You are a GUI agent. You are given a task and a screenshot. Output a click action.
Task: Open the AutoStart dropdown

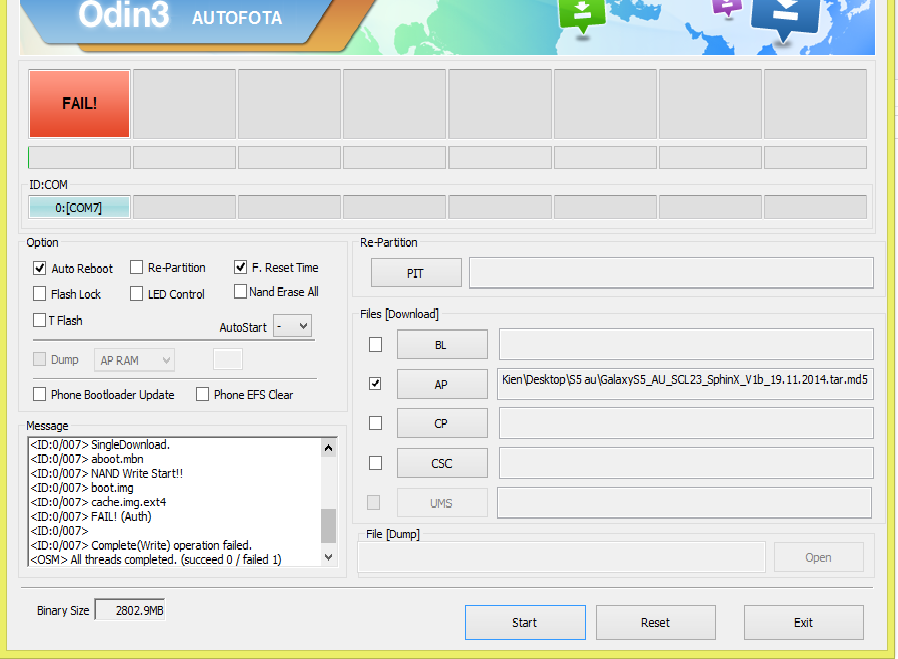pyautogui.click(x=292, y=326)
